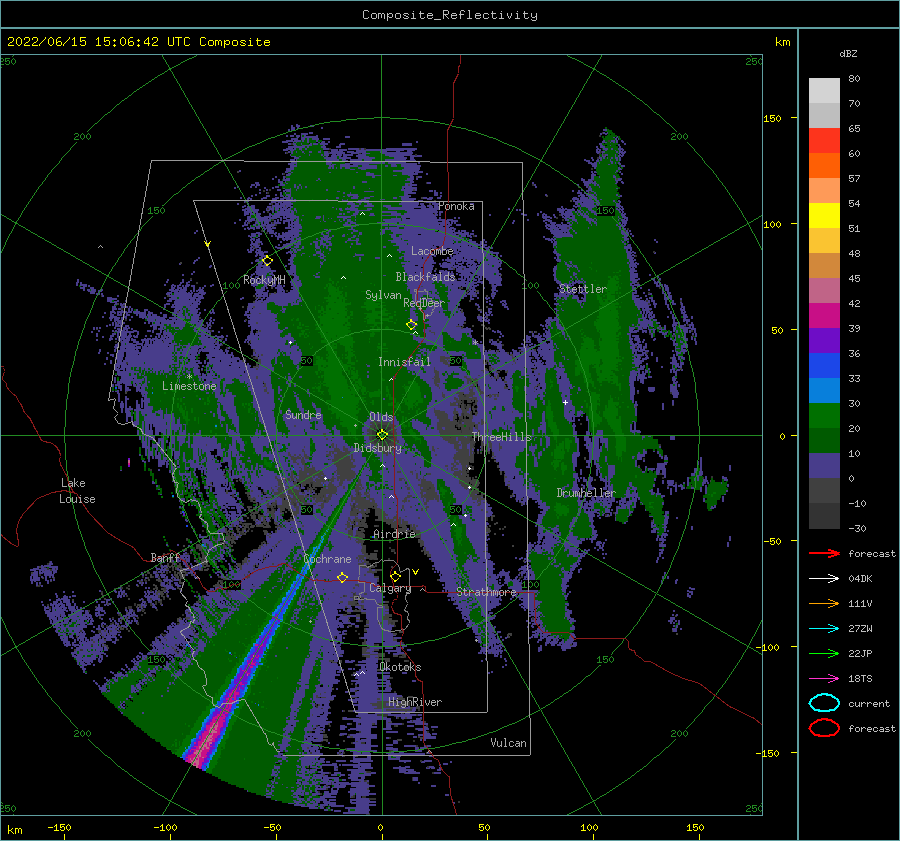900x841 pixels.
Task: Click the Drumheller town label
Action: tap(586, 493)
